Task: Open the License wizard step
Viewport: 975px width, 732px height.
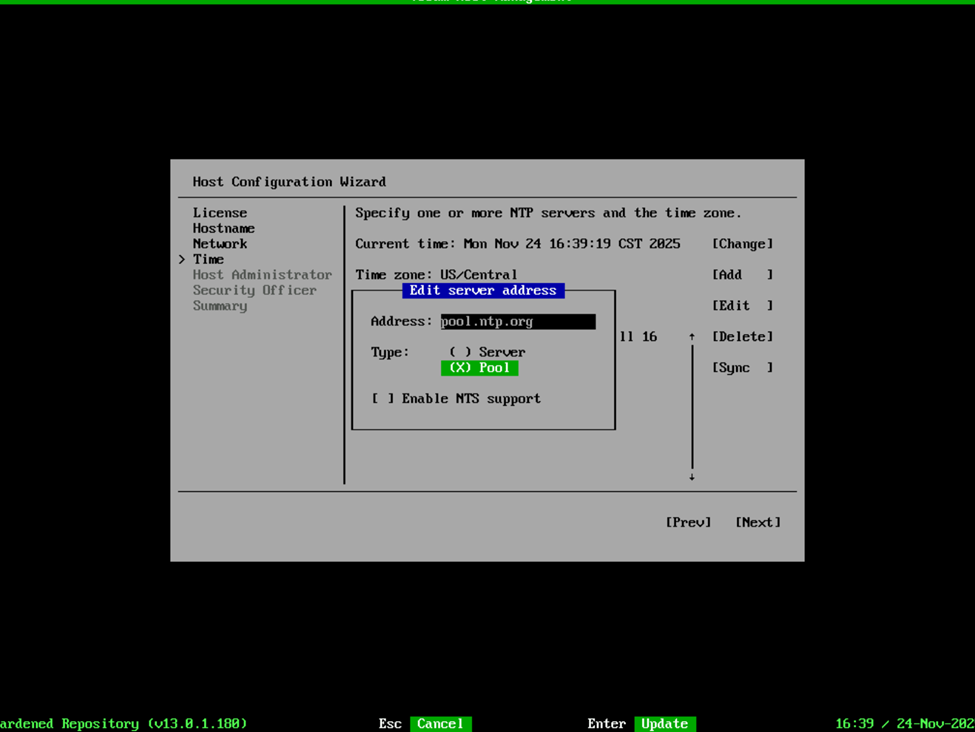Action: (220, 213)
